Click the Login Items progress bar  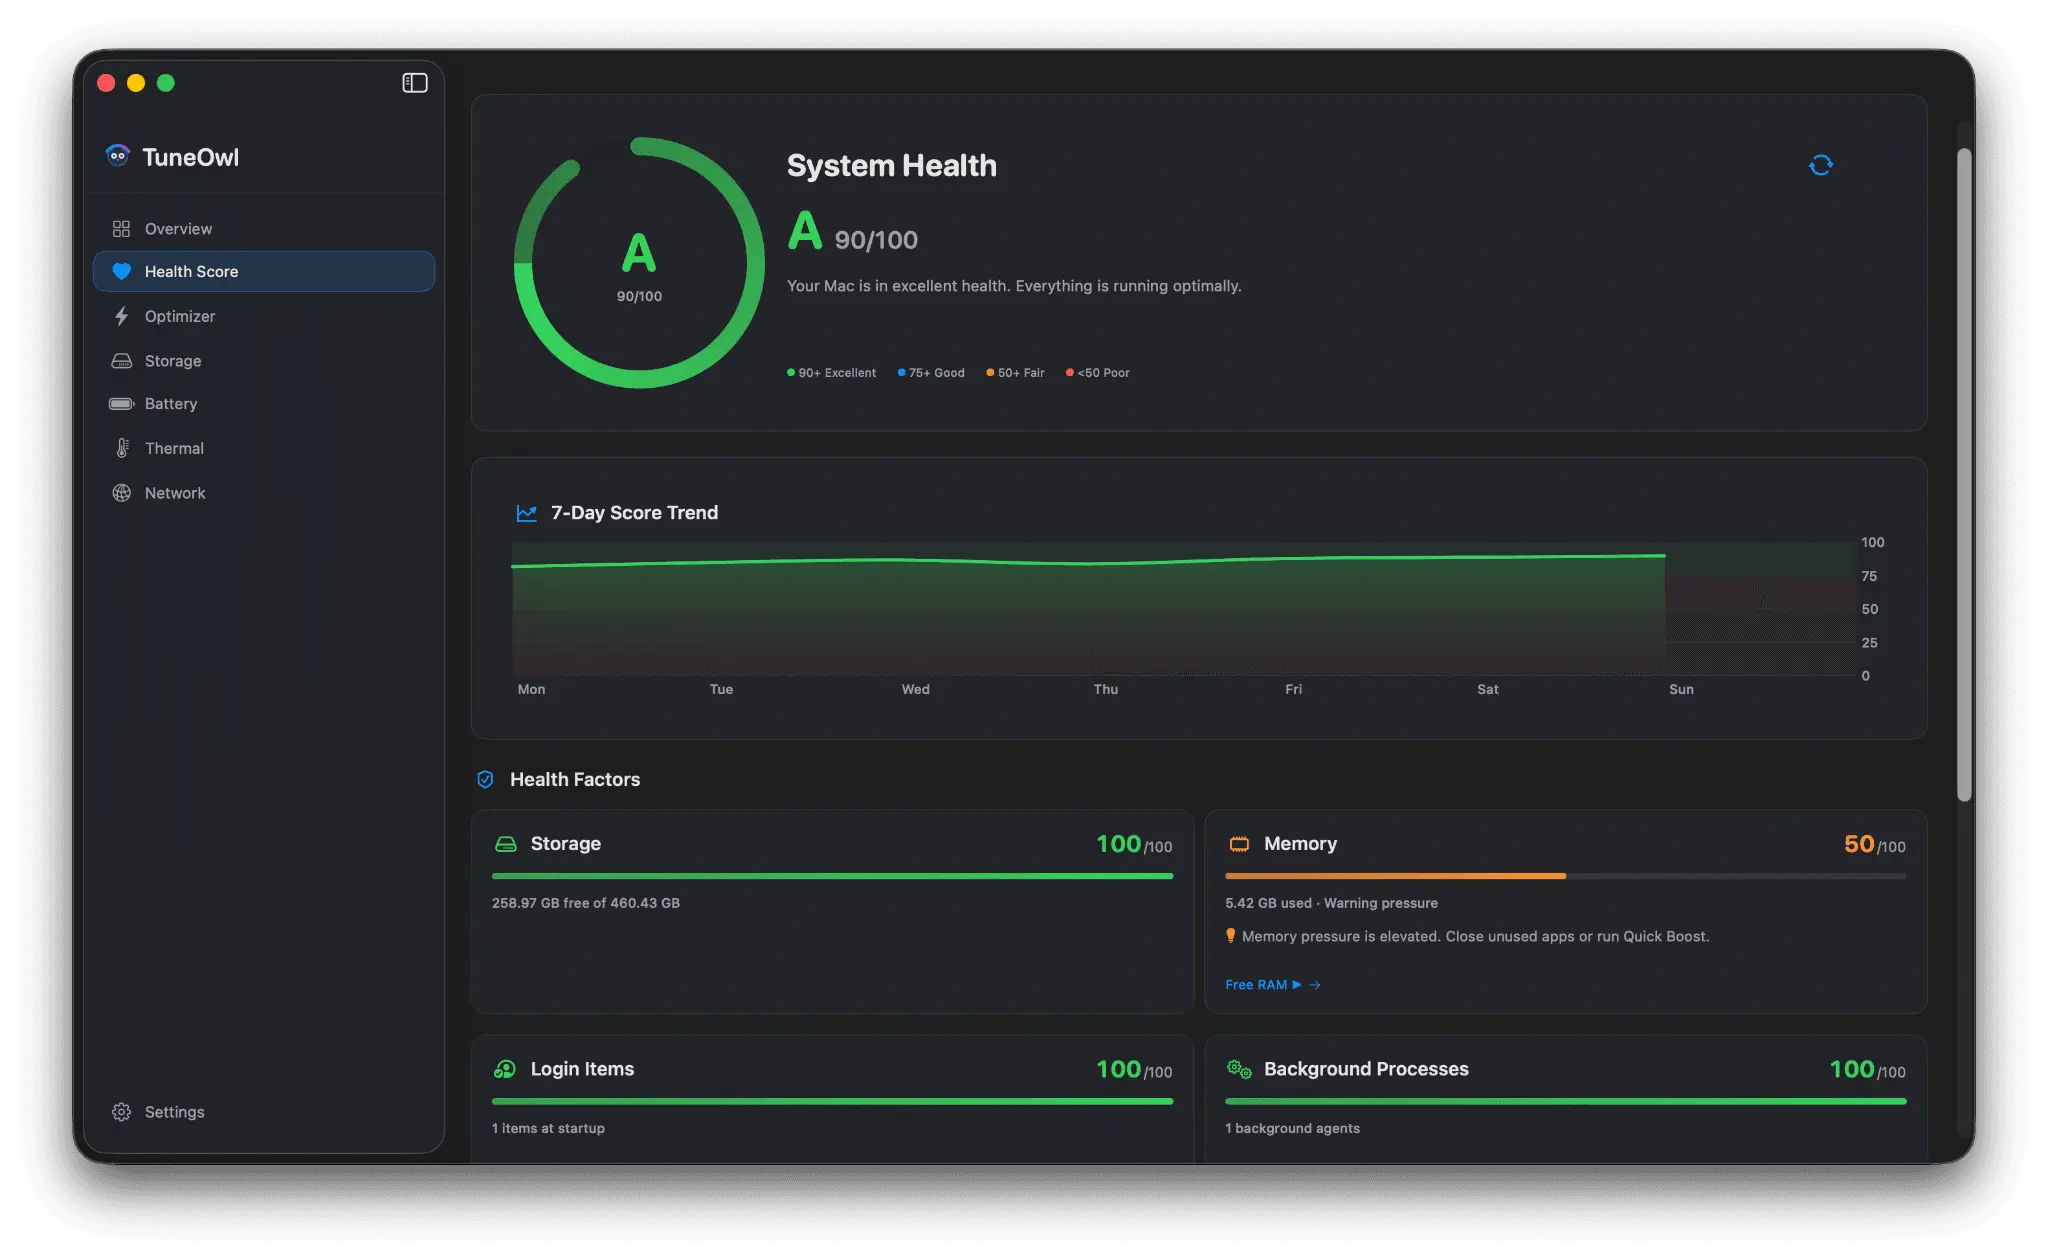click(832, 1101)
